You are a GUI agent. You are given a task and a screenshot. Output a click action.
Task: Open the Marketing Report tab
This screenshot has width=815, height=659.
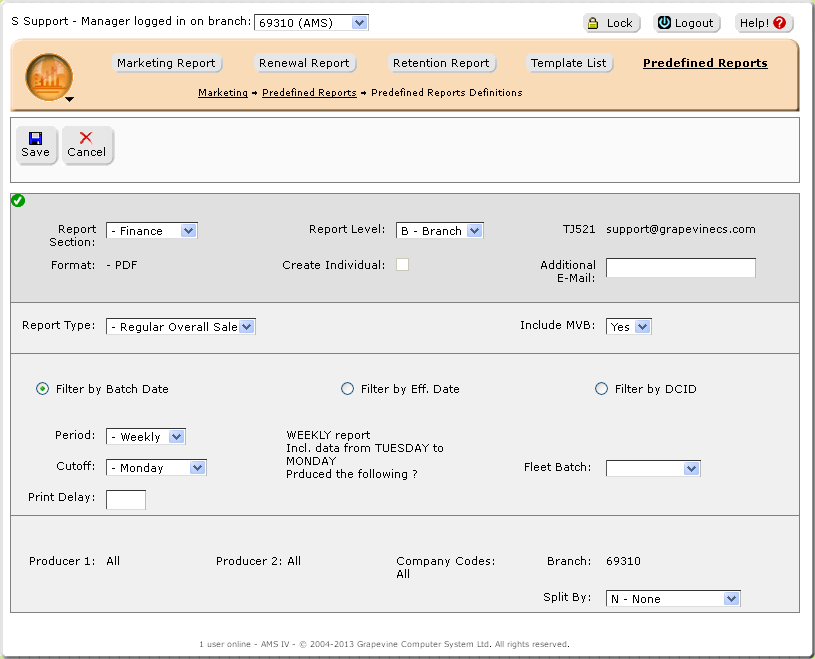click(x=166, y=63)
